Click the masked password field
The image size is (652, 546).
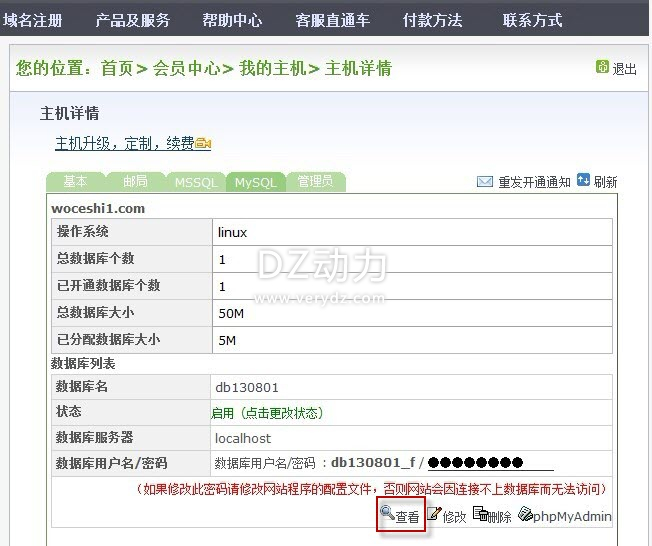click(491, 462)
